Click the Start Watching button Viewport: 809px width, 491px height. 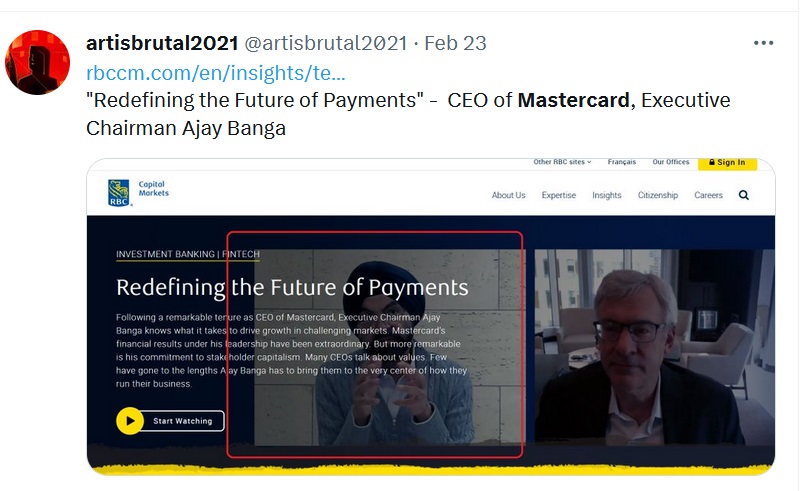pyautogui.click(x=182, y=421)
